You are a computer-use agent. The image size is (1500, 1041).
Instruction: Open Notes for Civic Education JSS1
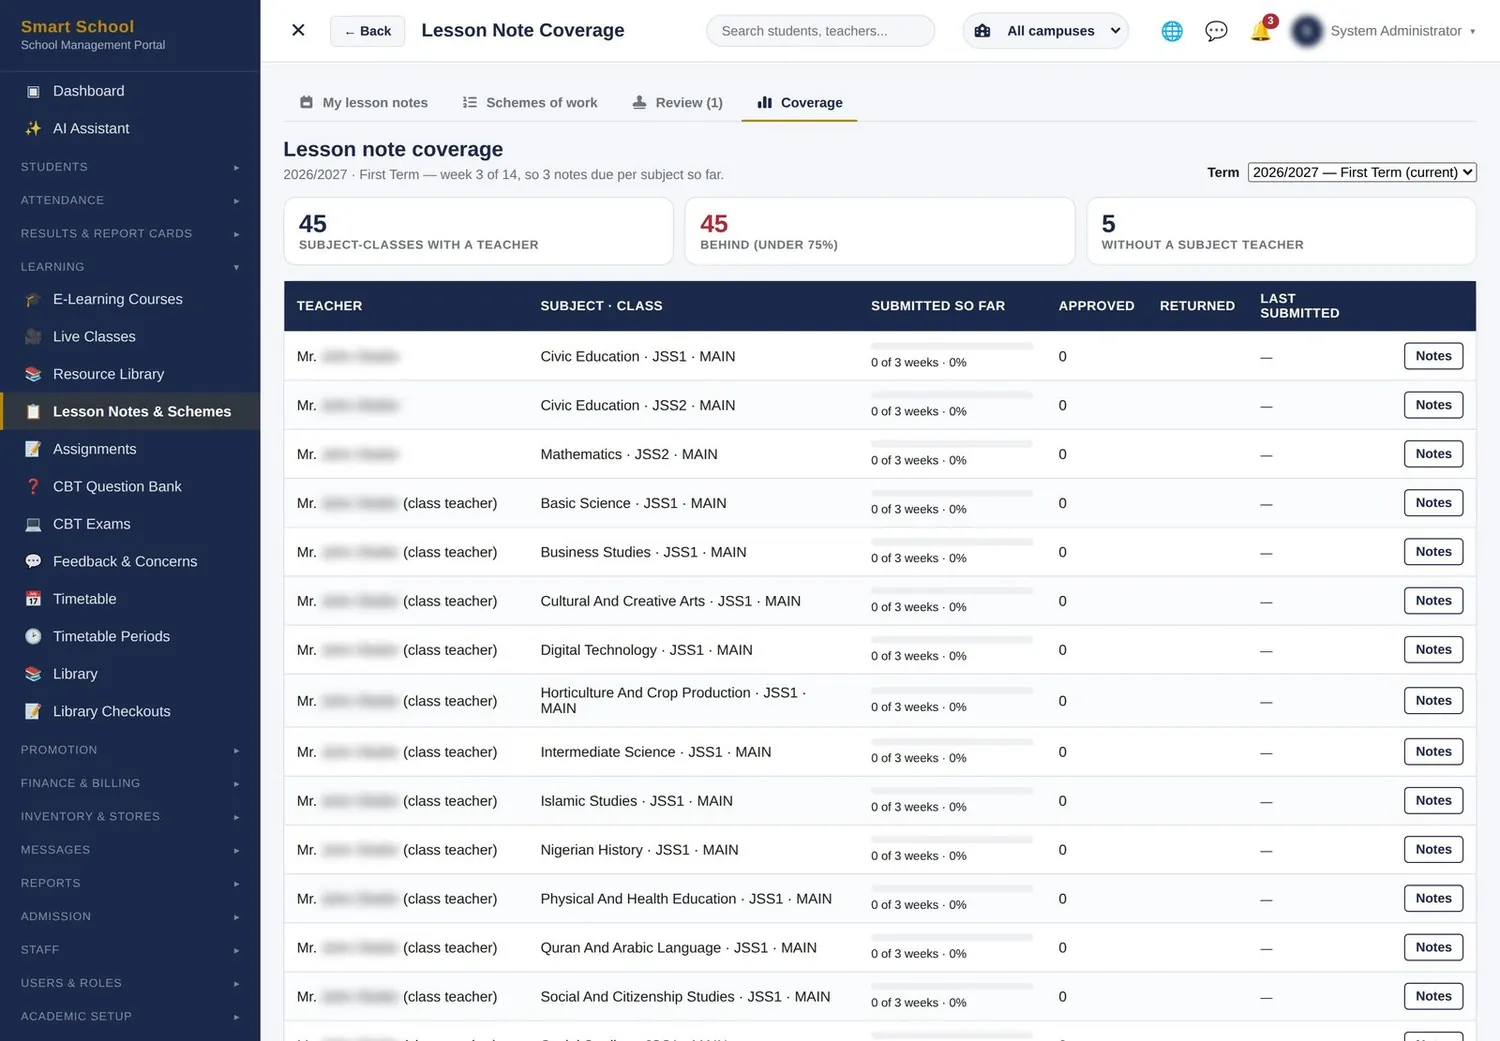pyautogui.click(x=1433, y=356)
